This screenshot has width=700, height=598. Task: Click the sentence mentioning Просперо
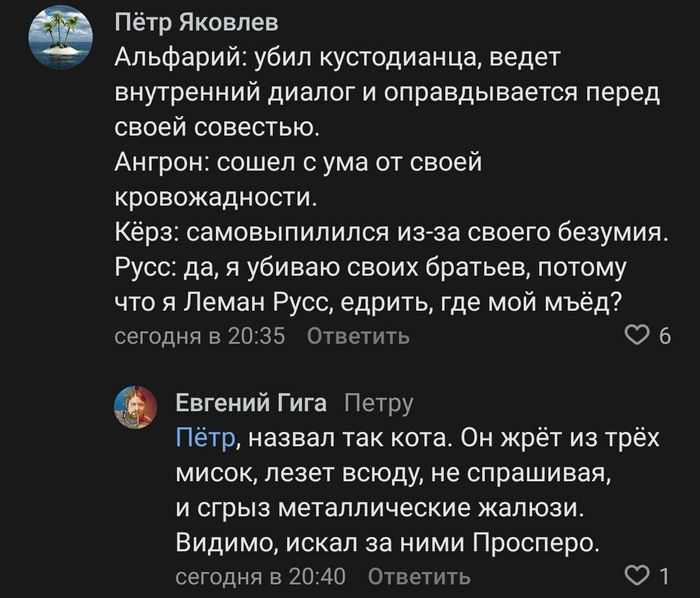[x=385, y=543]
